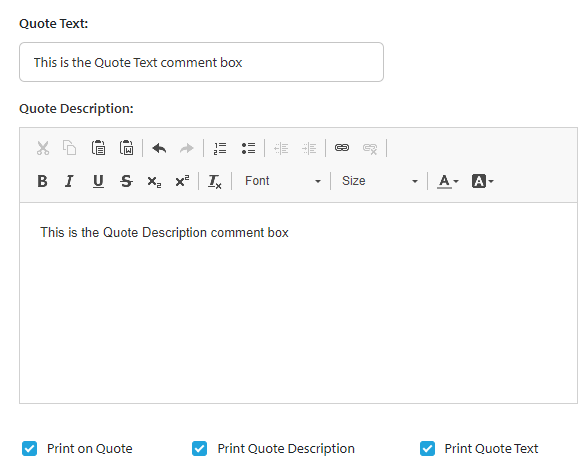Click into the Quote Text input field
Screen dimensions: 586x473
coord(201,62)
